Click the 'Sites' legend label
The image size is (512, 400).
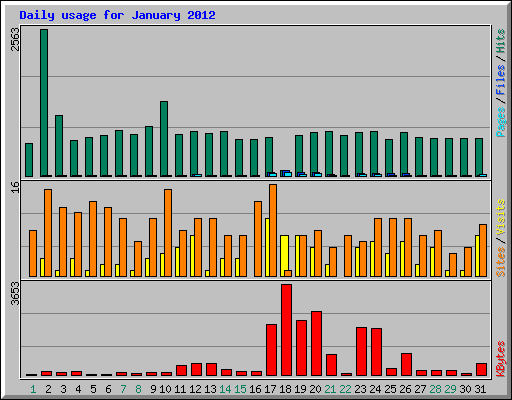(501, 262)
